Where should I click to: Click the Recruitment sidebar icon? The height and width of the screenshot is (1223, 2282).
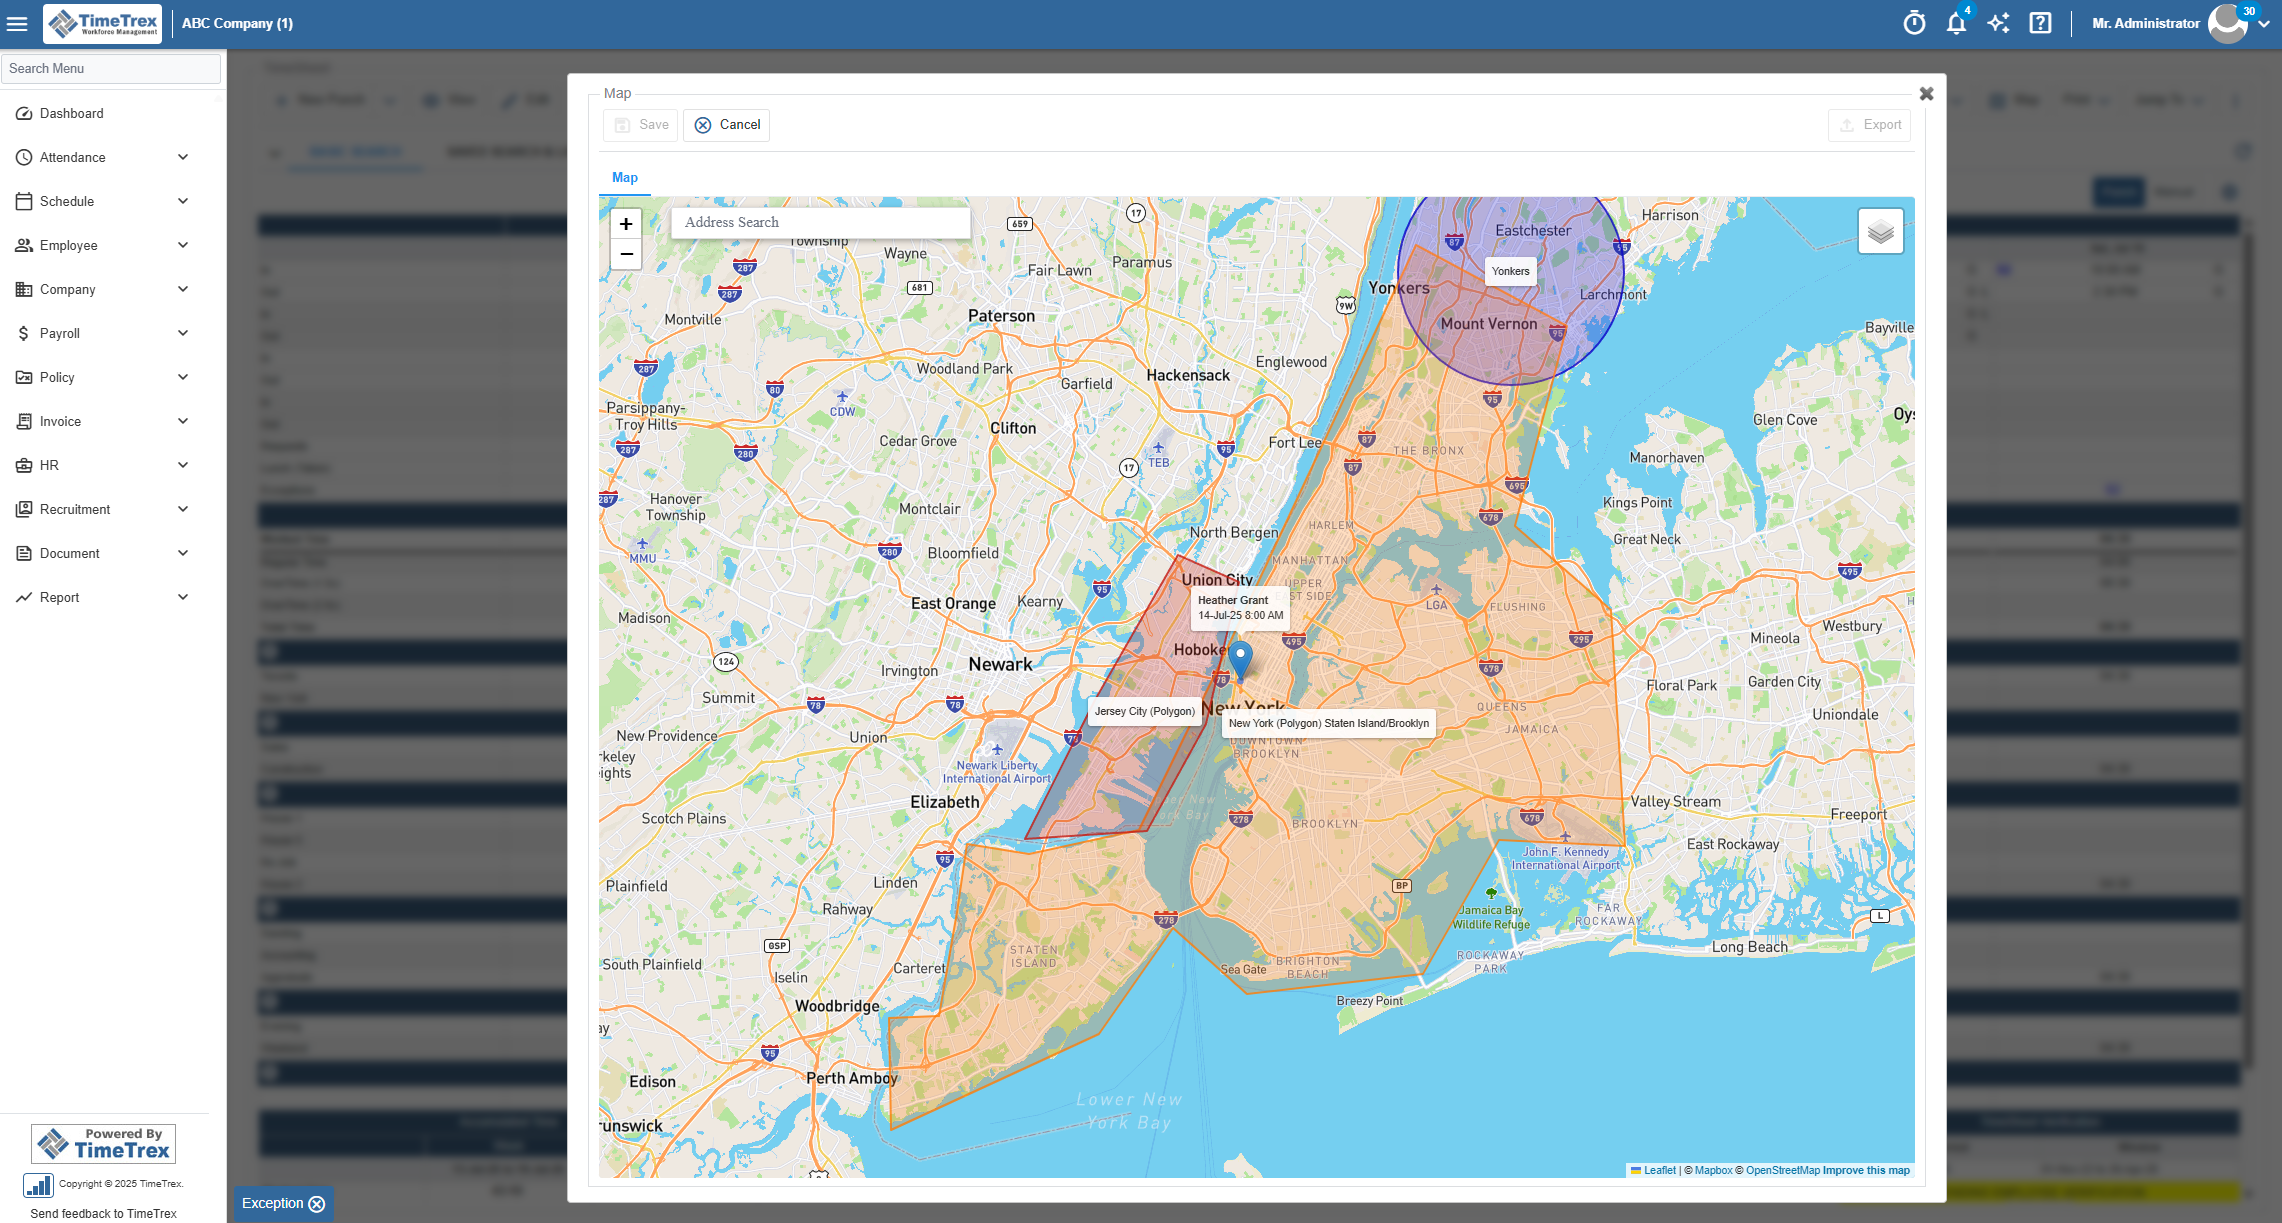pyautogui.click(x=24, y=509)
